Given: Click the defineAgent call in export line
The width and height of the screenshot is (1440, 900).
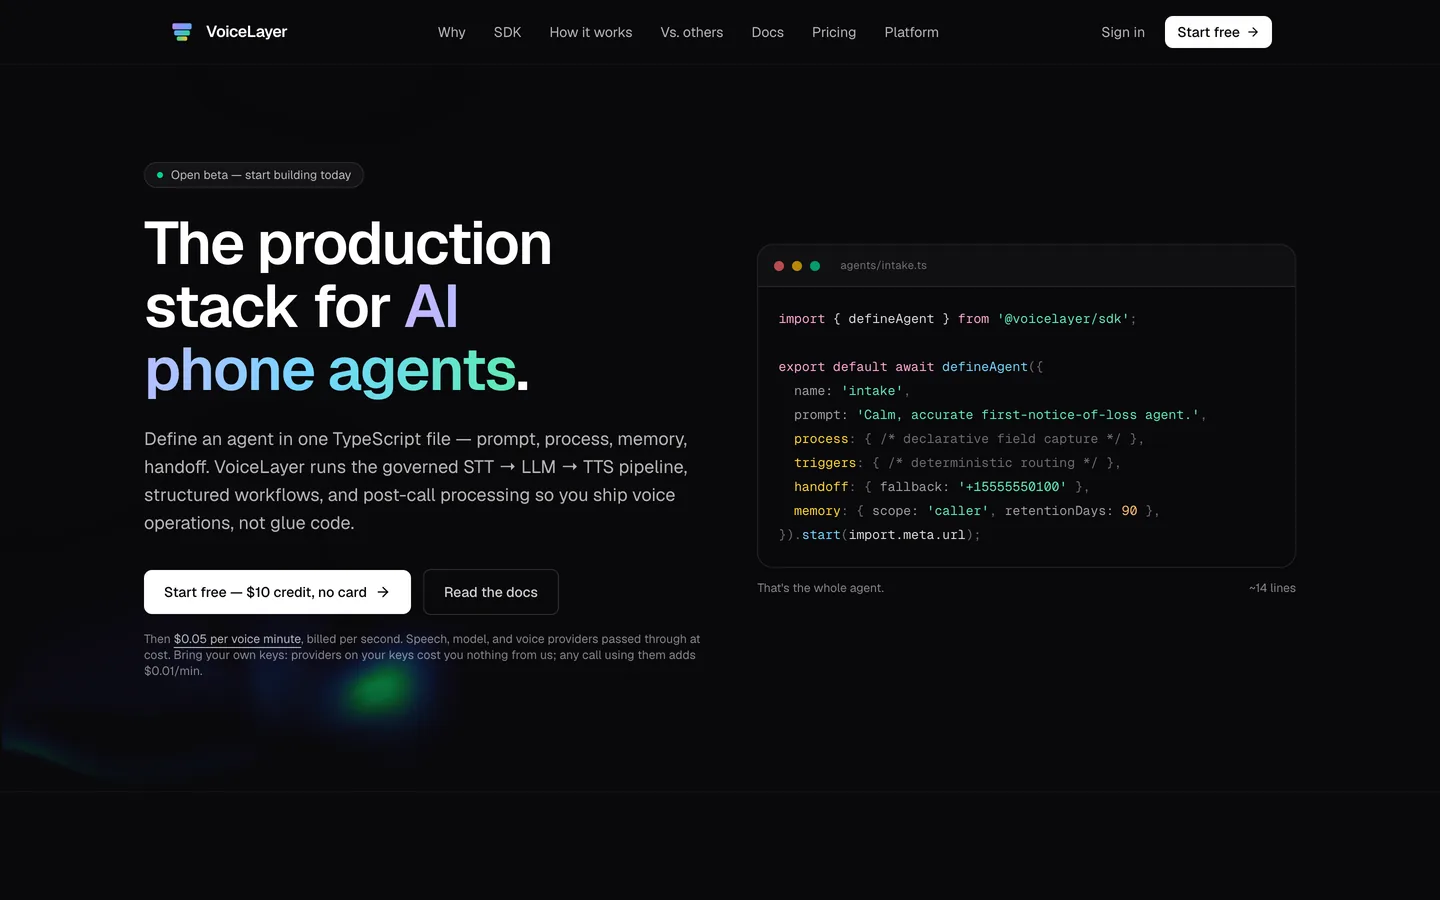Looking at the screenshot, I should click(x=985, y=367).
